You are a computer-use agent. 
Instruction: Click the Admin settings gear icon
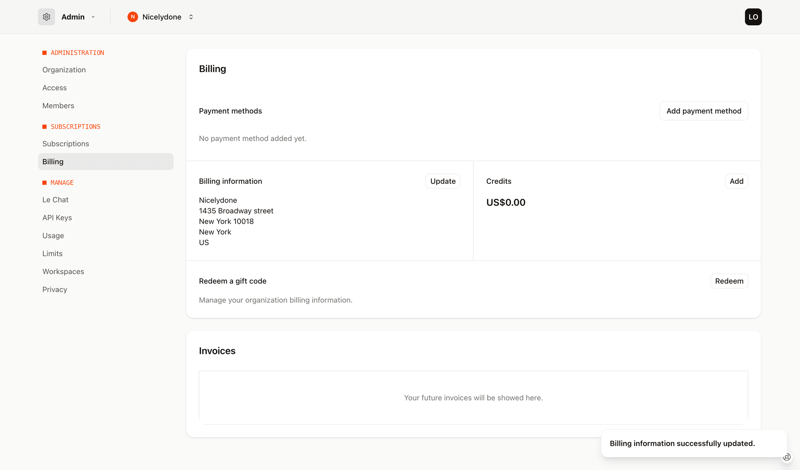tap(47, 17)
